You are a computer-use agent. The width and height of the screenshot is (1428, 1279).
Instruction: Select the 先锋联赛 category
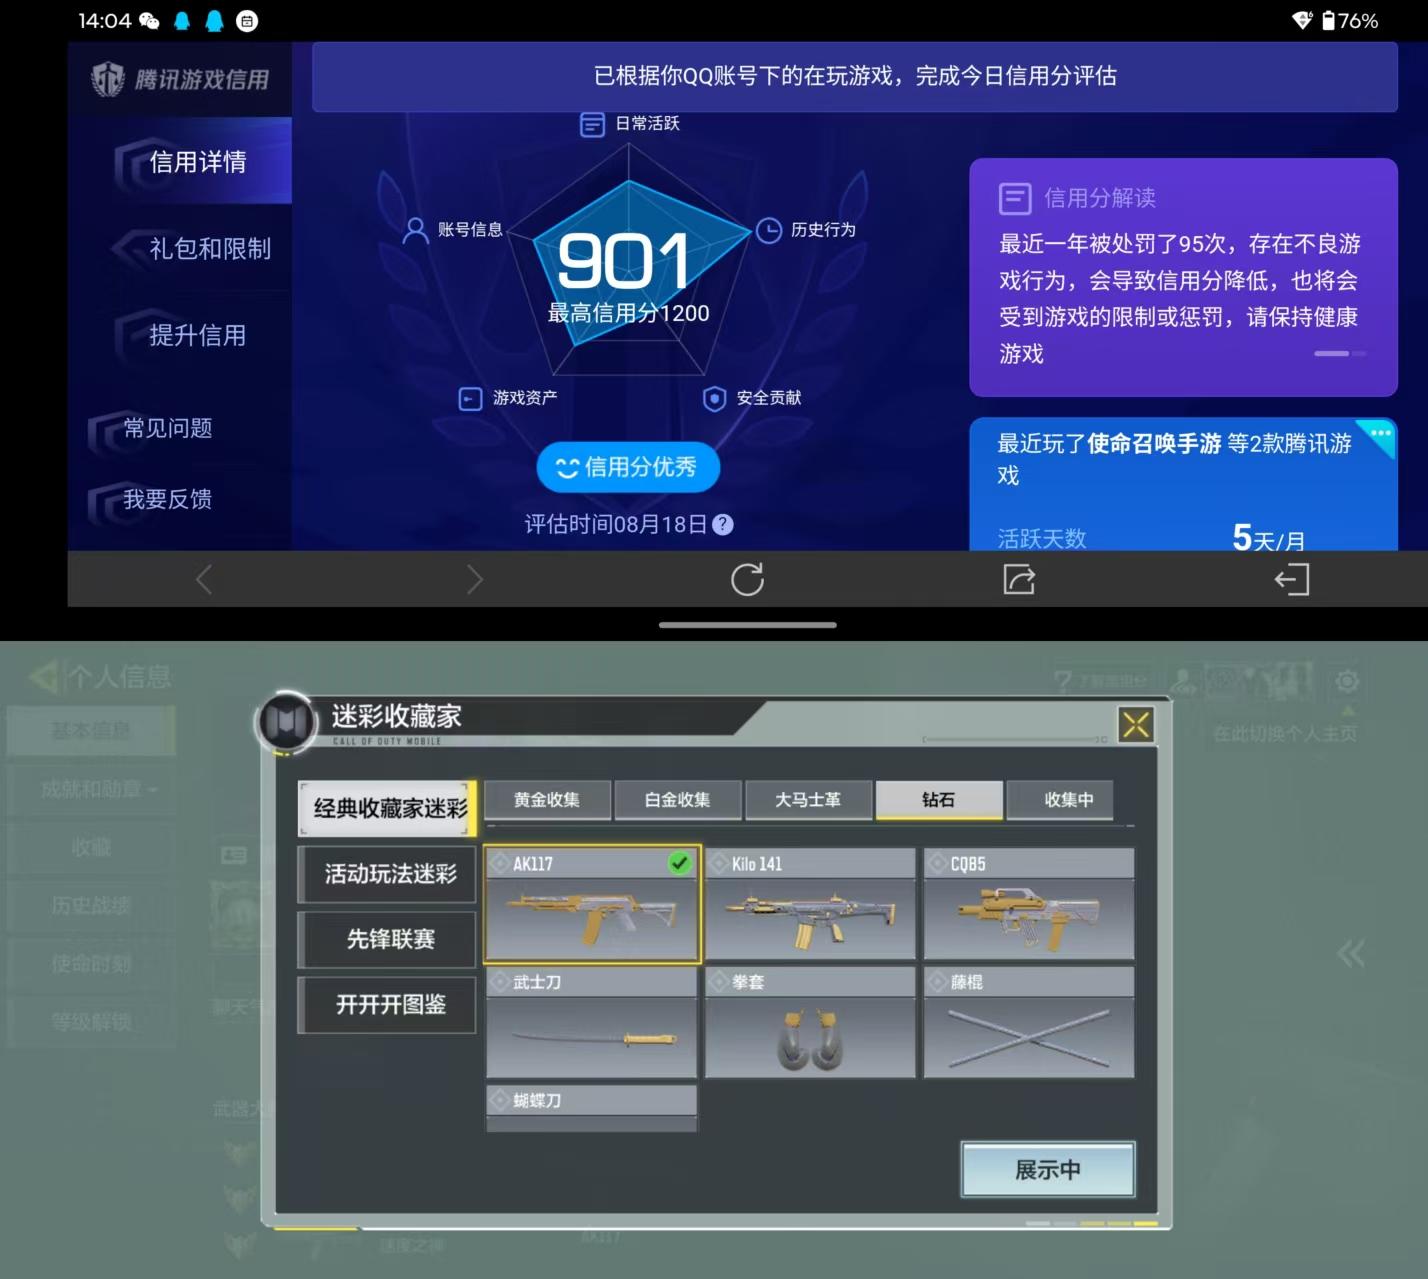[388, 939]
